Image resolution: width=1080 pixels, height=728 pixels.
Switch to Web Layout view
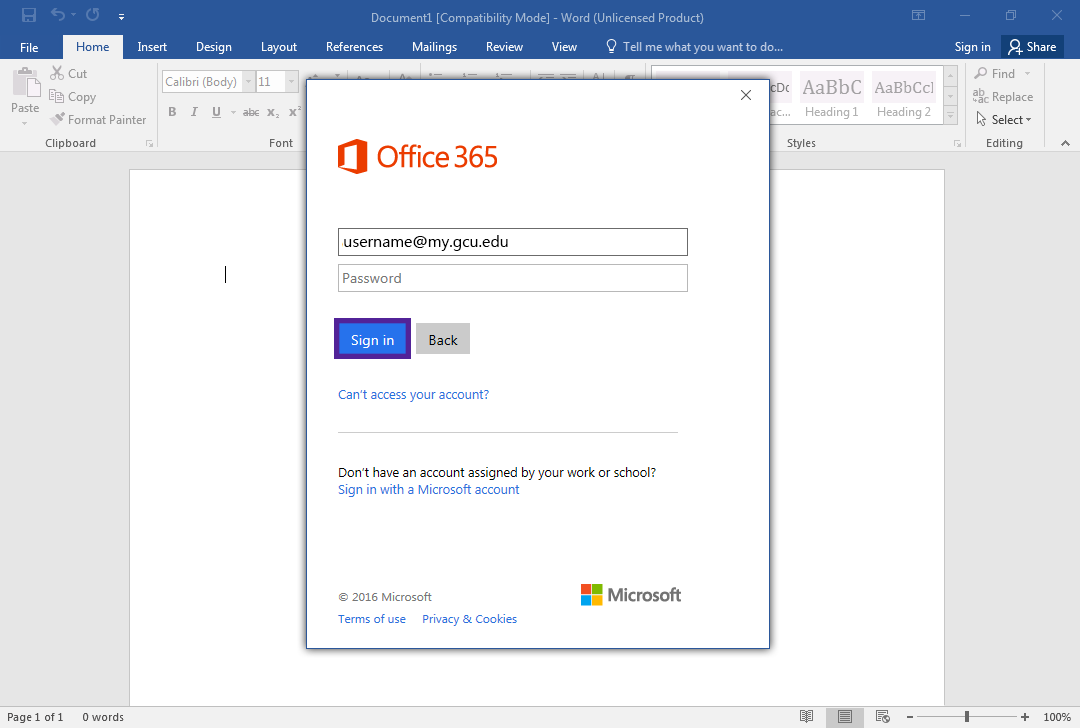882,717
